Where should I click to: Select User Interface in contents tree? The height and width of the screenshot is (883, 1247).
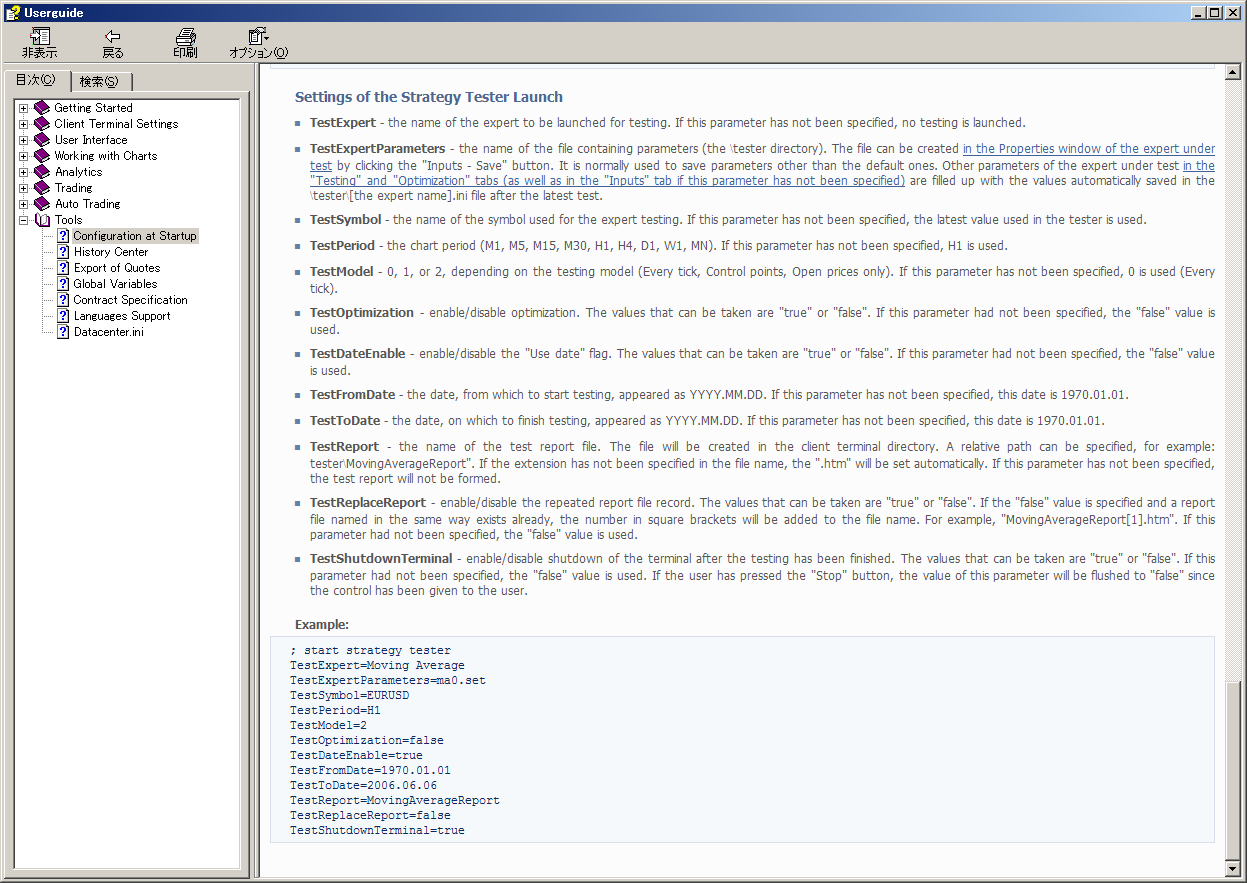point(91,140)
